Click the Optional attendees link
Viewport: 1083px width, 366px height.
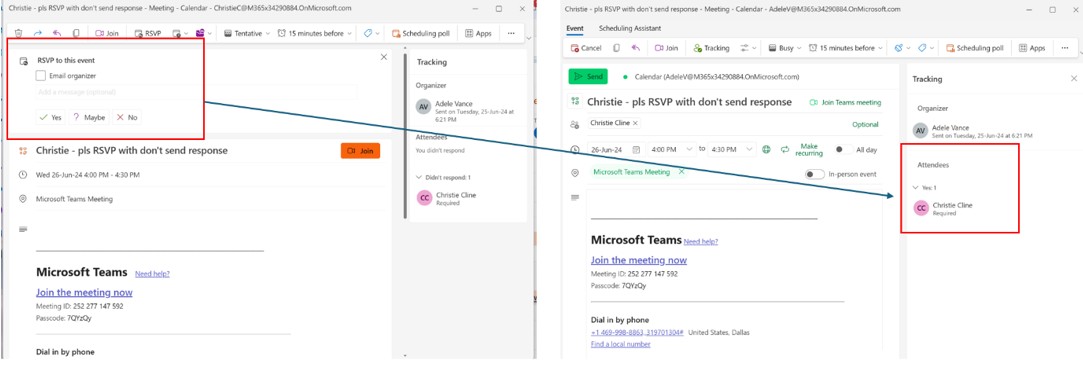tap(865, 124)
